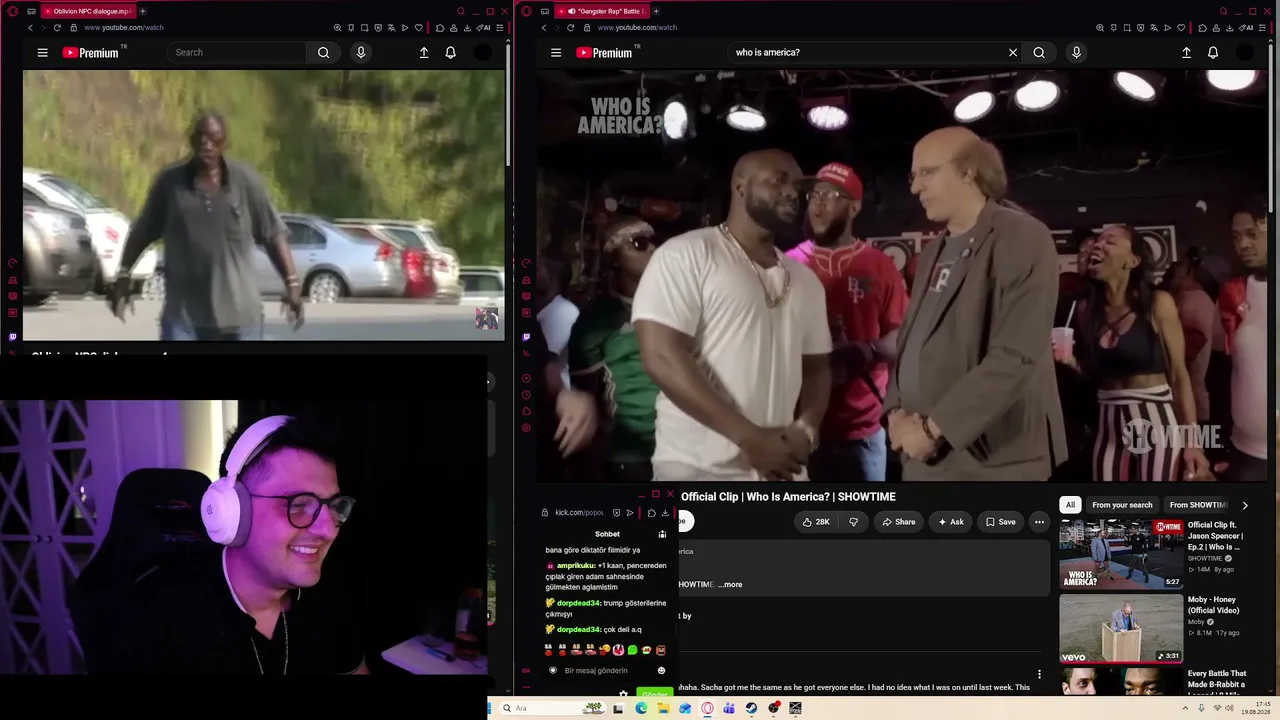Dislike the Who Is America video
1280x720 pixels.
pyautogui.click(x=853, y=522)
